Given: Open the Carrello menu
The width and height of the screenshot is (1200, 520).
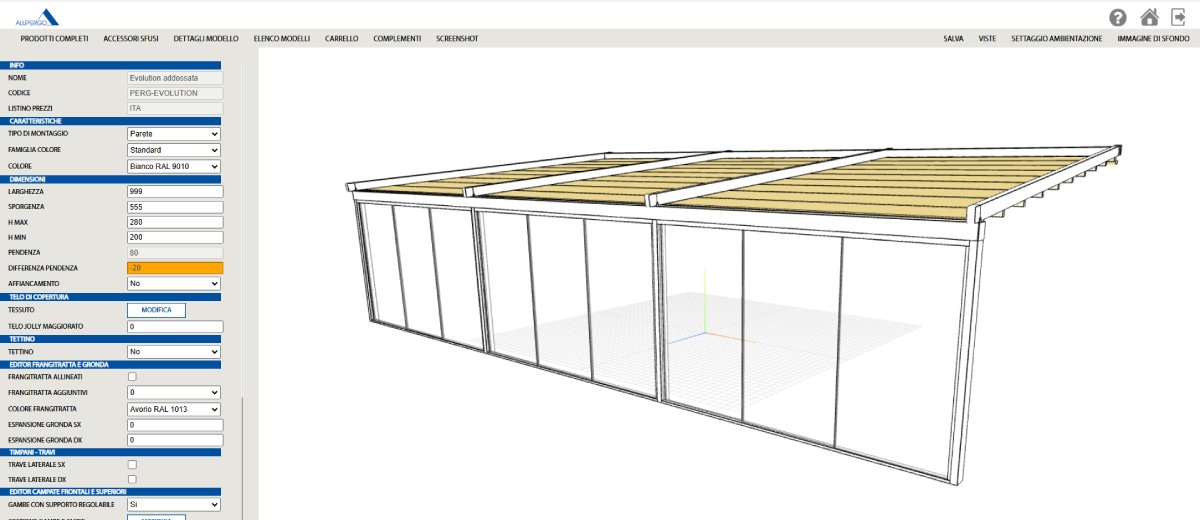Looking at the screenshot, I should pos(342,38).
